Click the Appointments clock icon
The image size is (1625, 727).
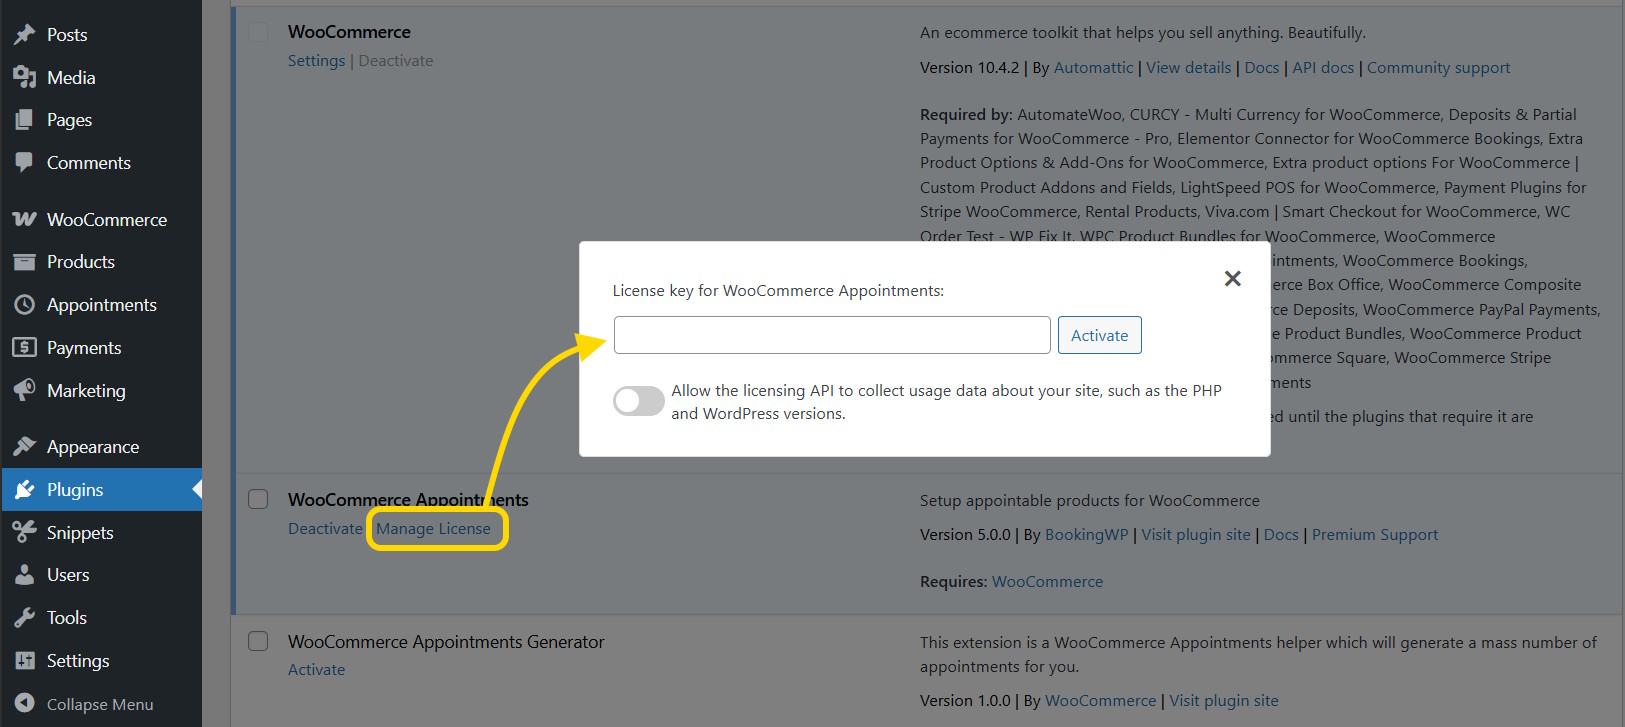(25, 305)
